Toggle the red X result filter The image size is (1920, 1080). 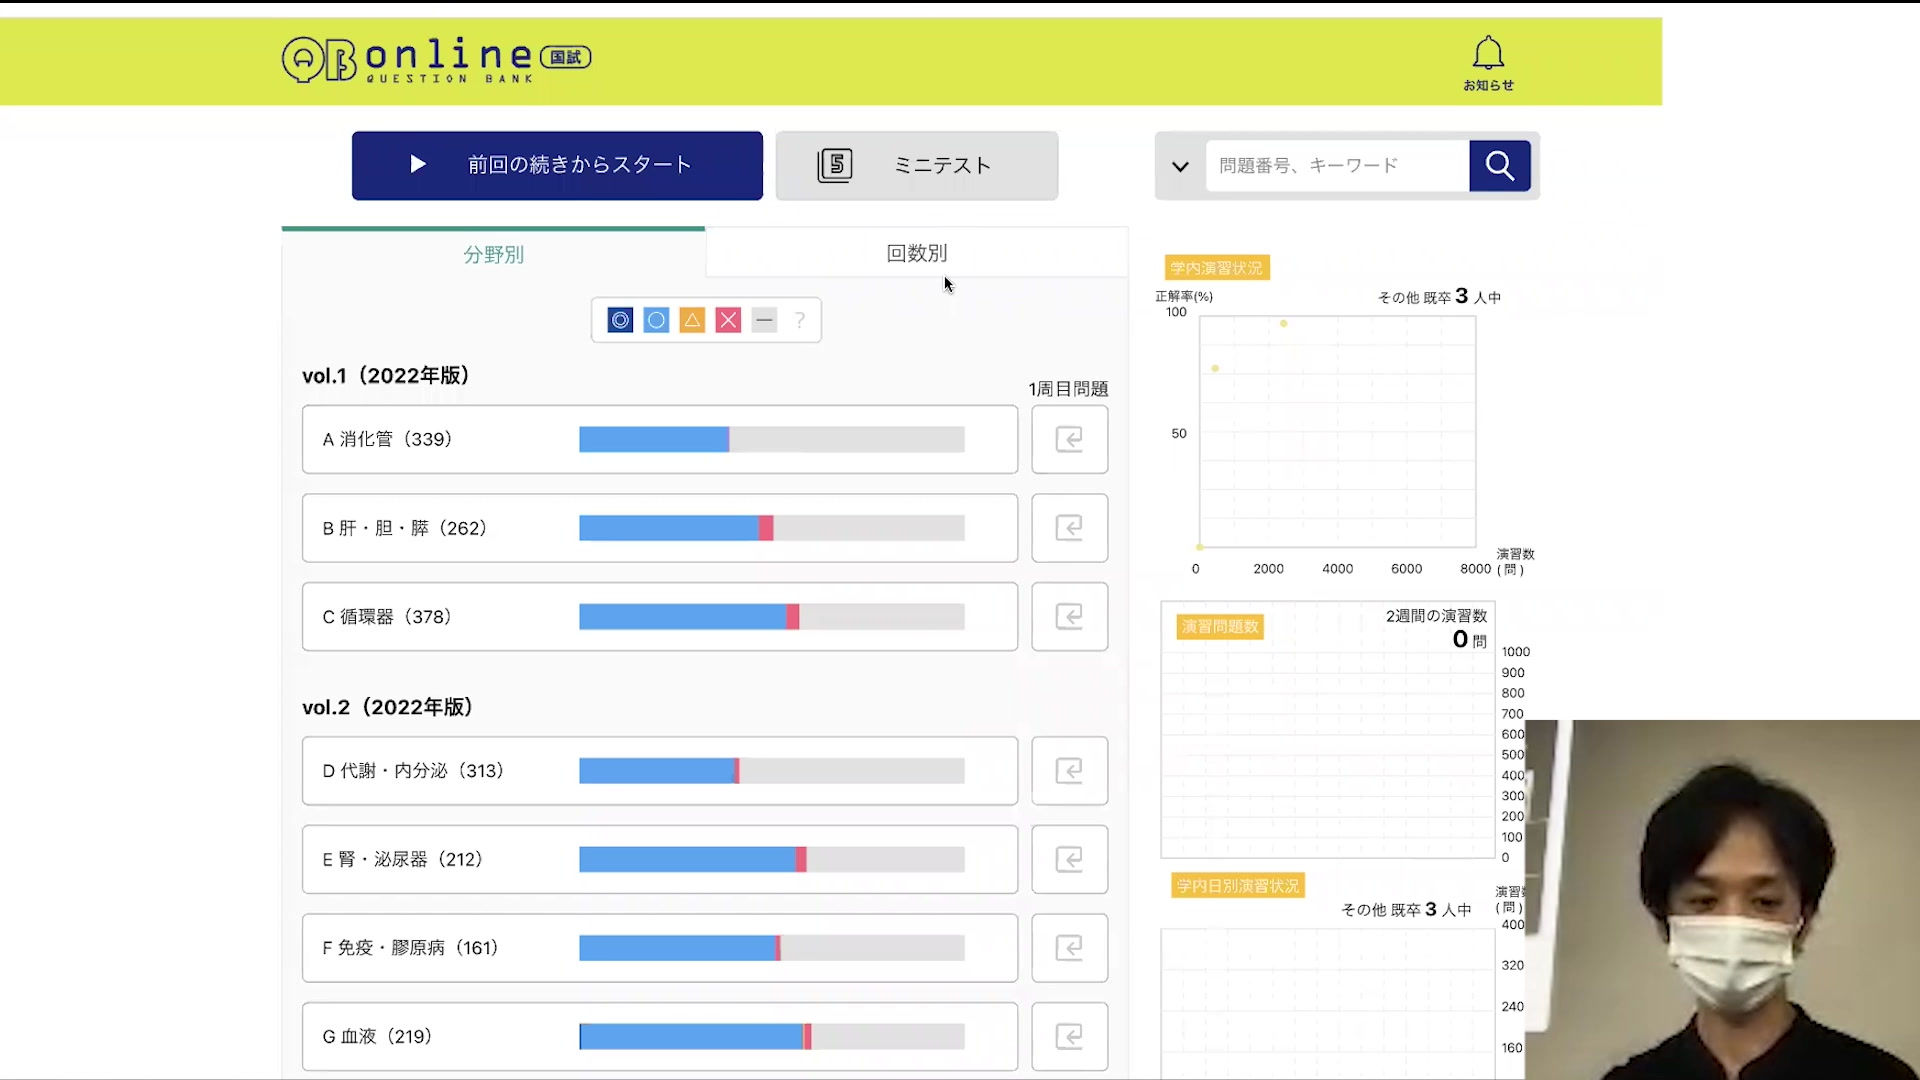tap(728, 320)
